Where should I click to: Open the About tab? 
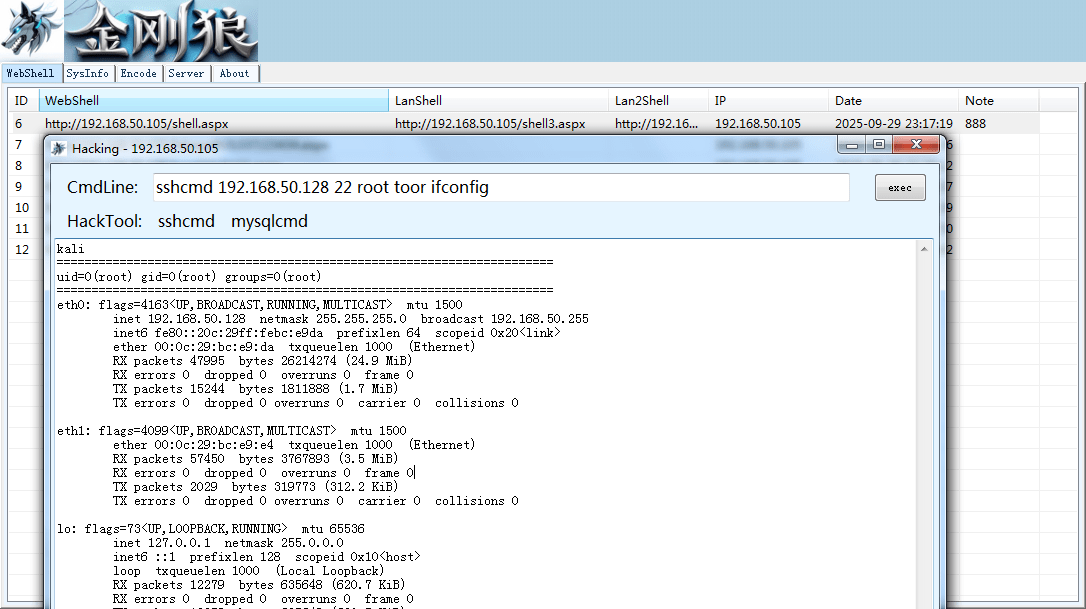point(234,73)
